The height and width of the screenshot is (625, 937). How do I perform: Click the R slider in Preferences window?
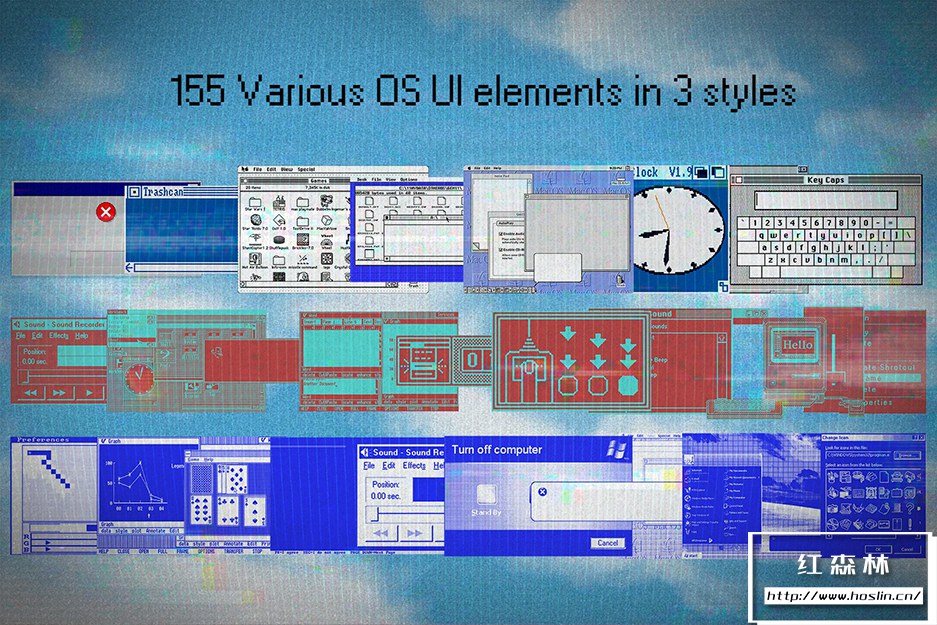click(x=63, y=536)
